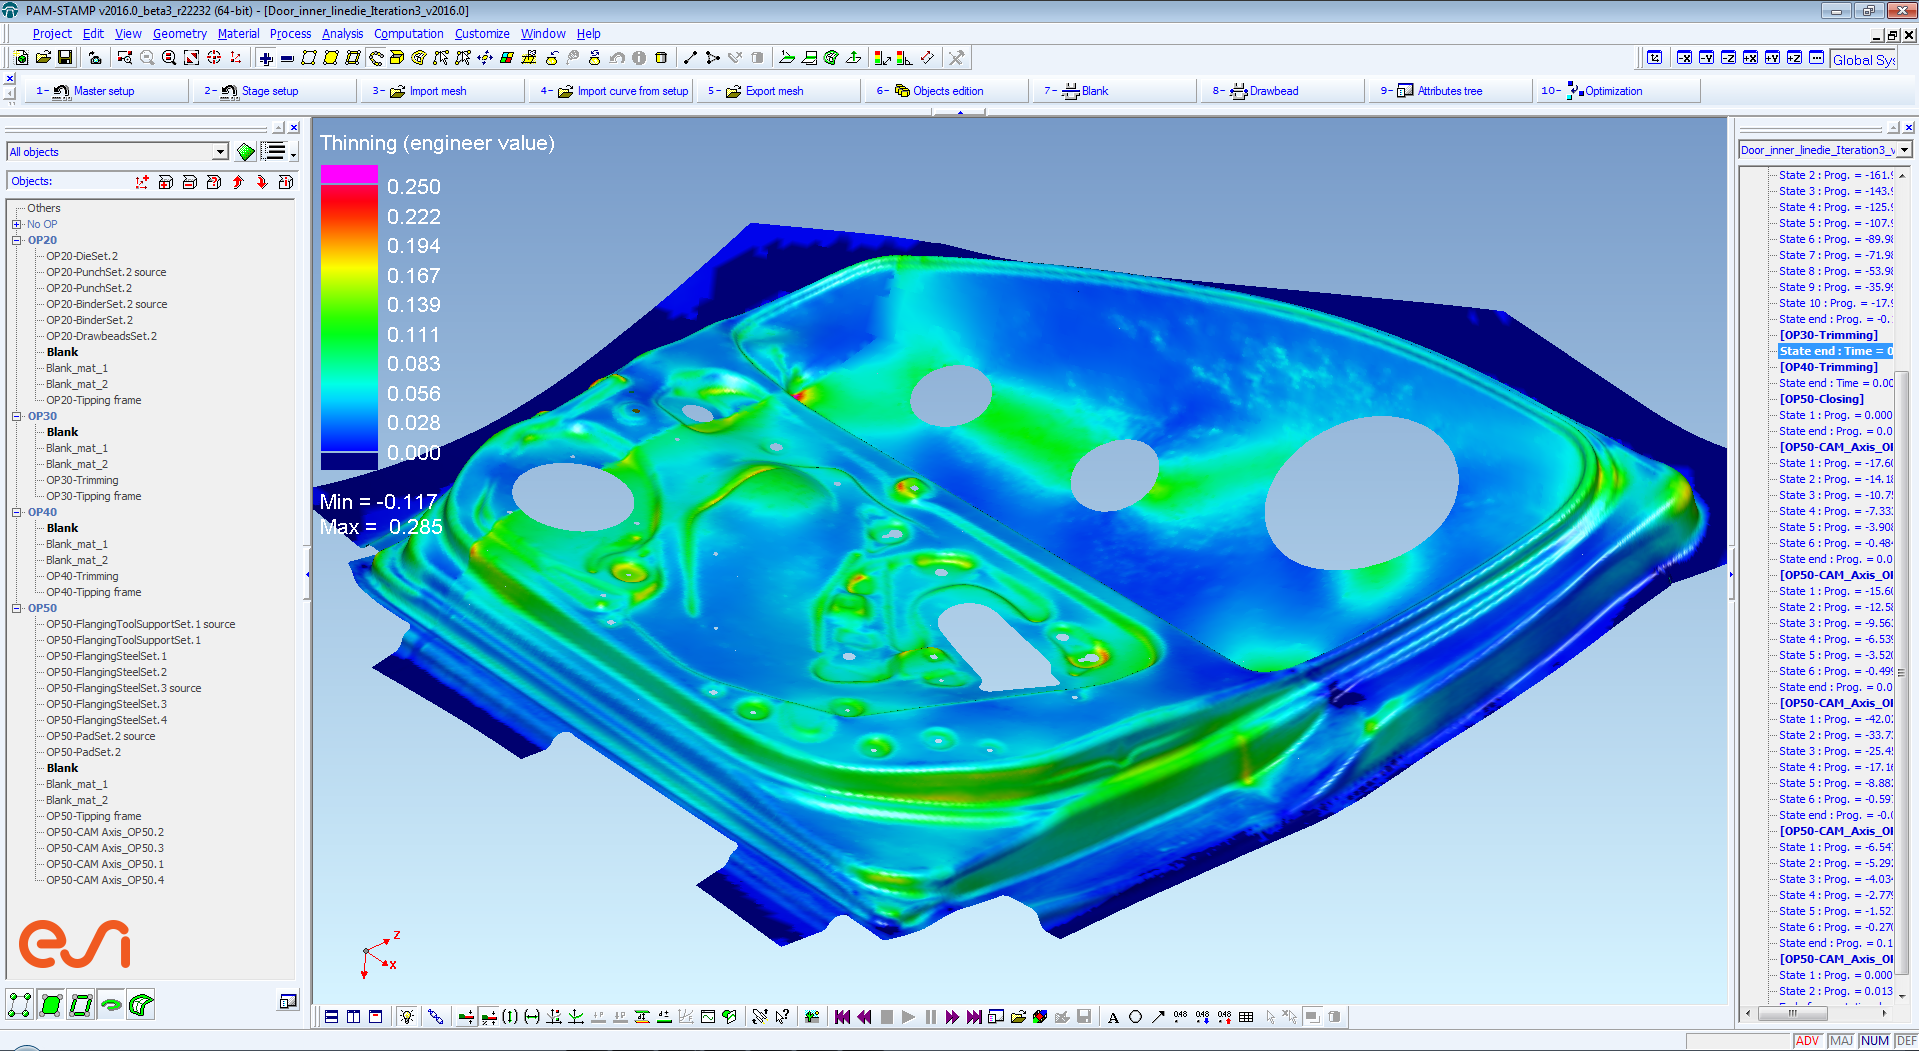Open the Door_inner_linedie project dropdown
Viewport: 1919px width, 1051px height.
pos(1903,150)
